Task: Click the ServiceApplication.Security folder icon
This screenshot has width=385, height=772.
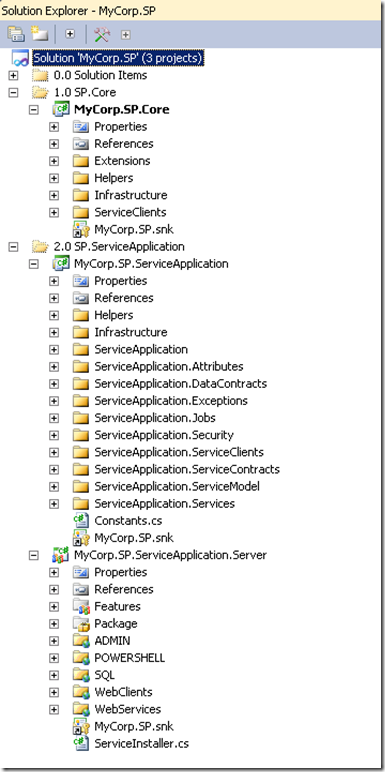Action: point(81,435)
